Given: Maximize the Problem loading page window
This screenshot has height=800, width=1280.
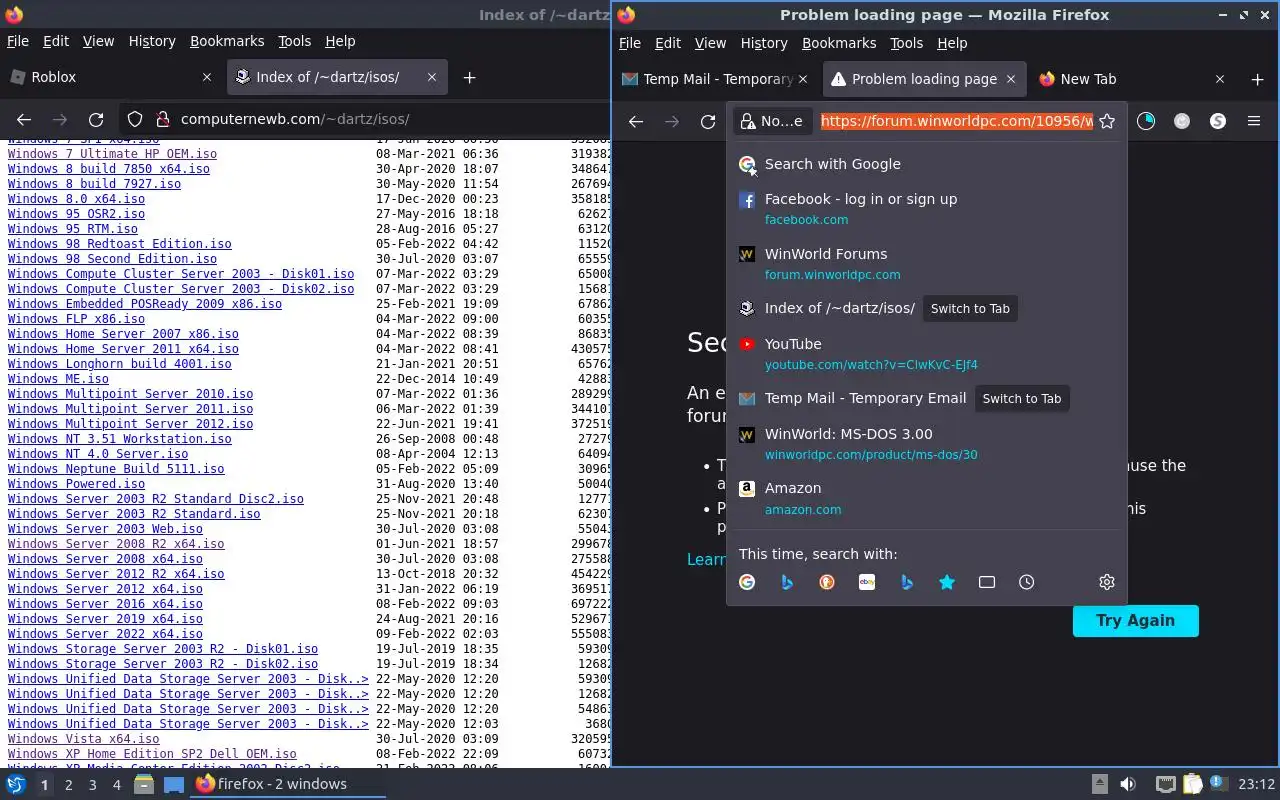Looking at the screenshot, I should pos(1243,15).
